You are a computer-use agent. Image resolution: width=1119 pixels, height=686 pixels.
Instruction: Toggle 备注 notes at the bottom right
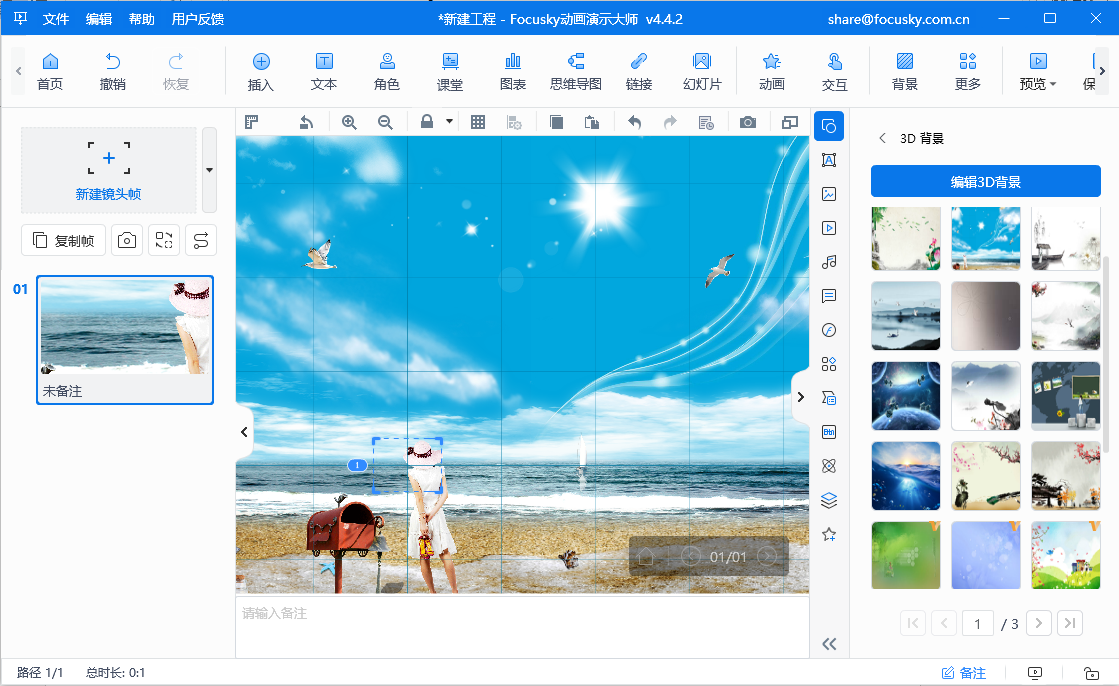click(962, 673)
